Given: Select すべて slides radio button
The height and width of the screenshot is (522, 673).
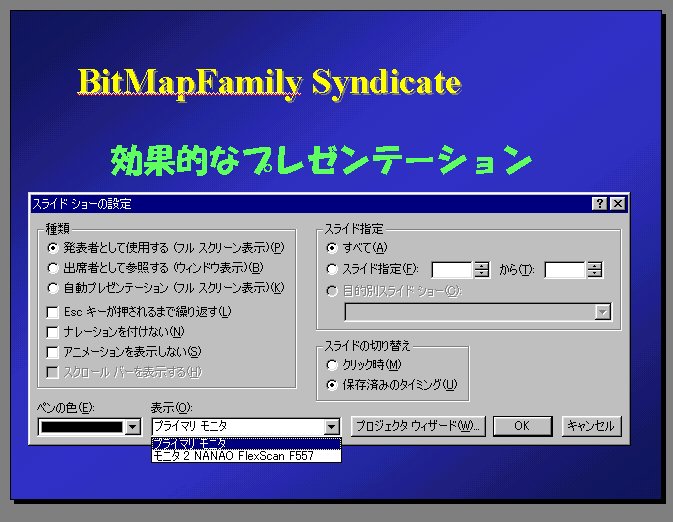Looking at the screenshot, I should coord(332,247).
